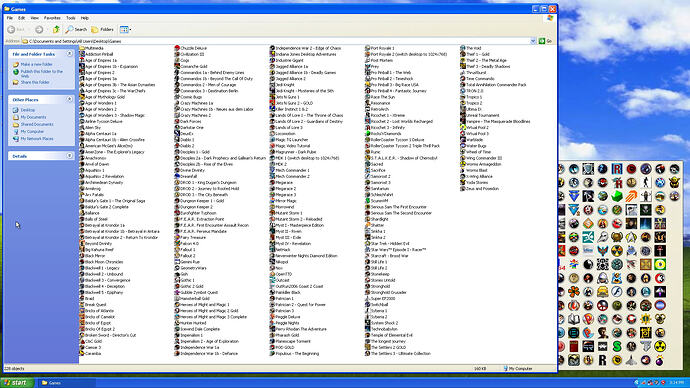The image size is (690, 388).
Task: Click the Share this folder link
Action: [35, 82]
